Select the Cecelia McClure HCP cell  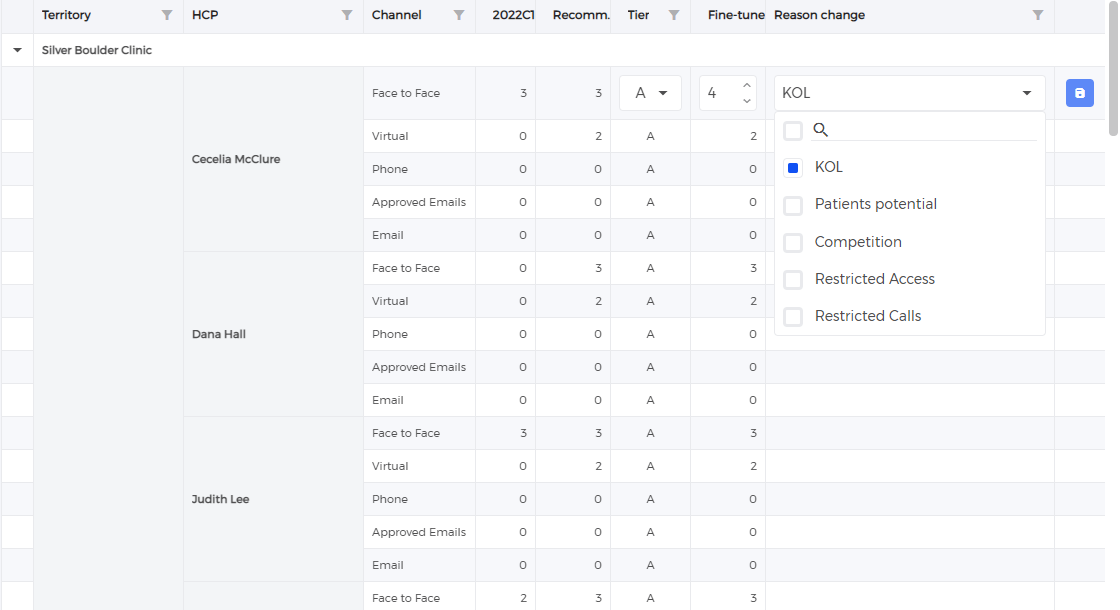274,159
